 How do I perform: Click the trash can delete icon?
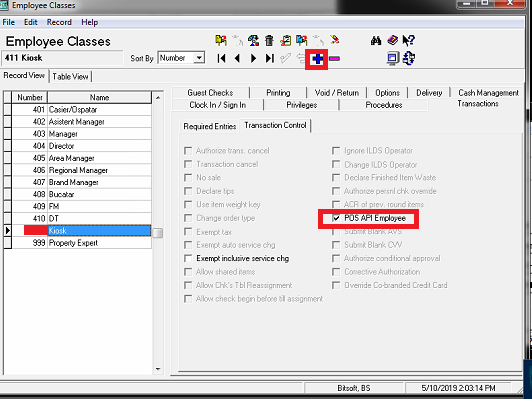[269, 40]
